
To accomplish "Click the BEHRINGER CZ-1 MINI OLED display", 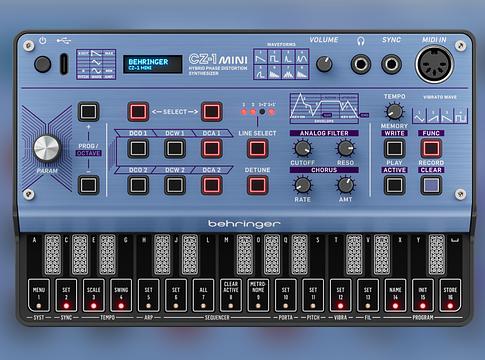I will 153,64.
